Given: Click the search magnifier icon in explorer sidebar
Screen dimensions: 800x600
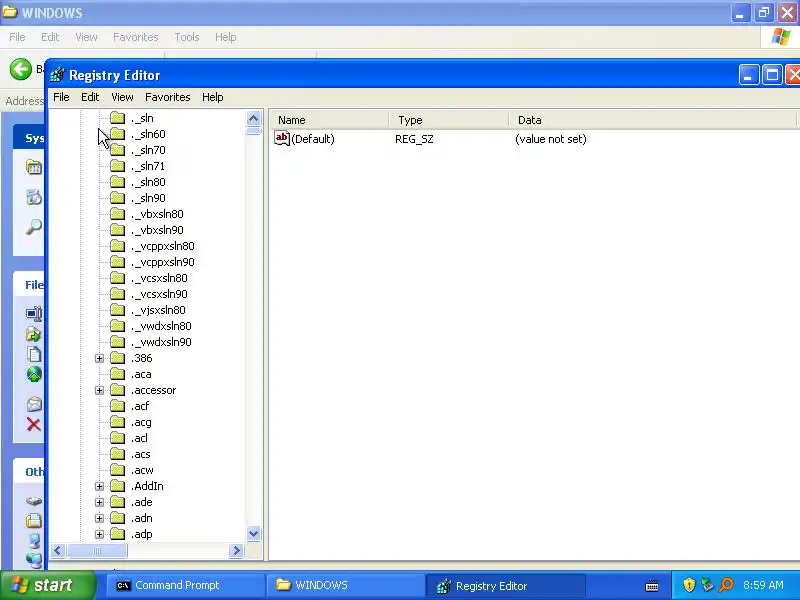Looking at the screenshot, I should [x=34, y=227].
